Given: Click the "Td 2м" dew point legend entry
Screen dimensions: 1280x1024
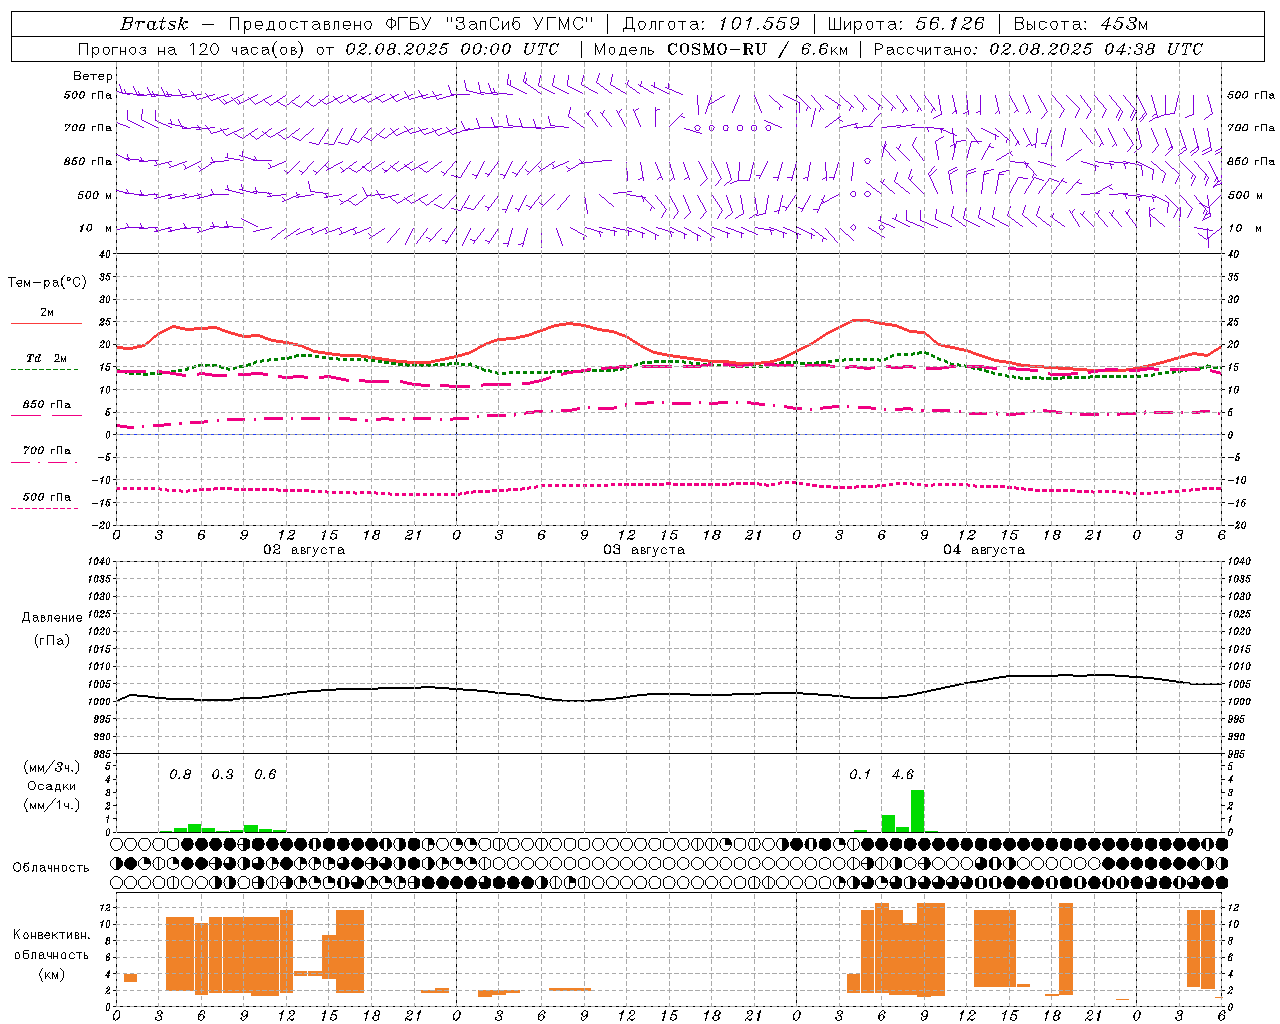Looking at the screenshot, I should click(x=47, y=358).
